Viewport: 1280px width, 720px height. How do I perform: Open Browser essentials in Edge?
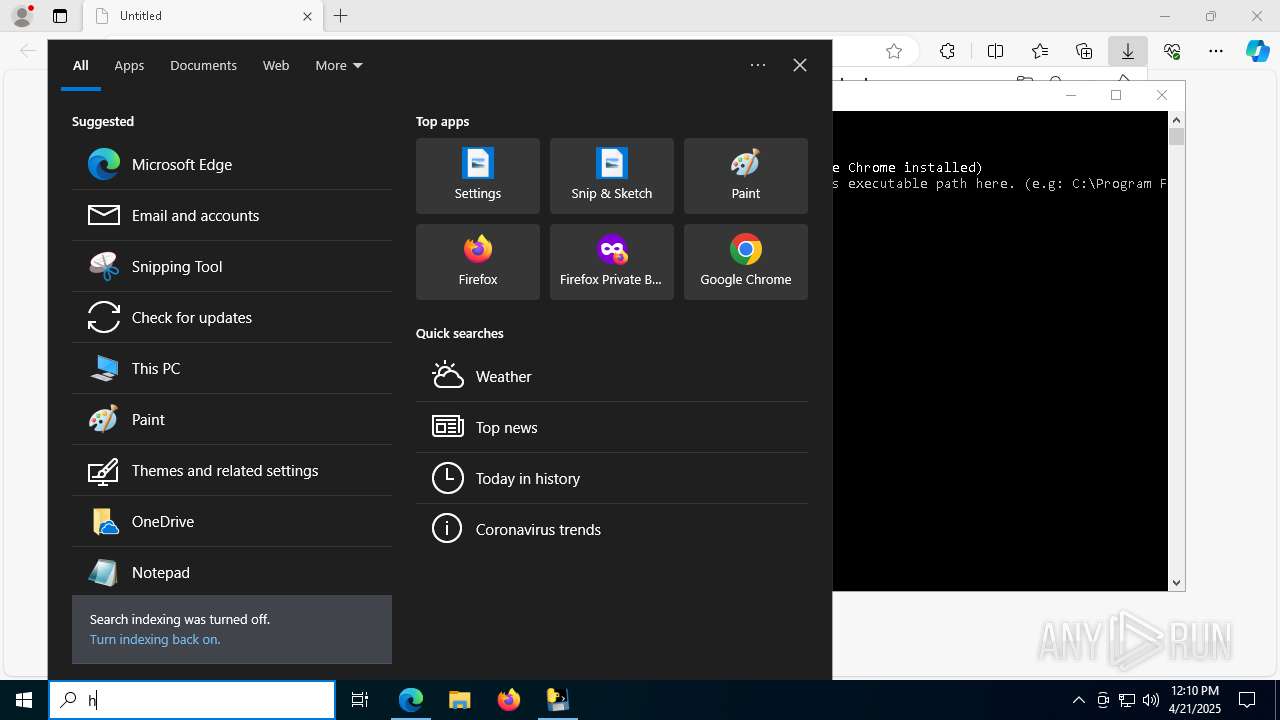click(x=1172, y=51)
